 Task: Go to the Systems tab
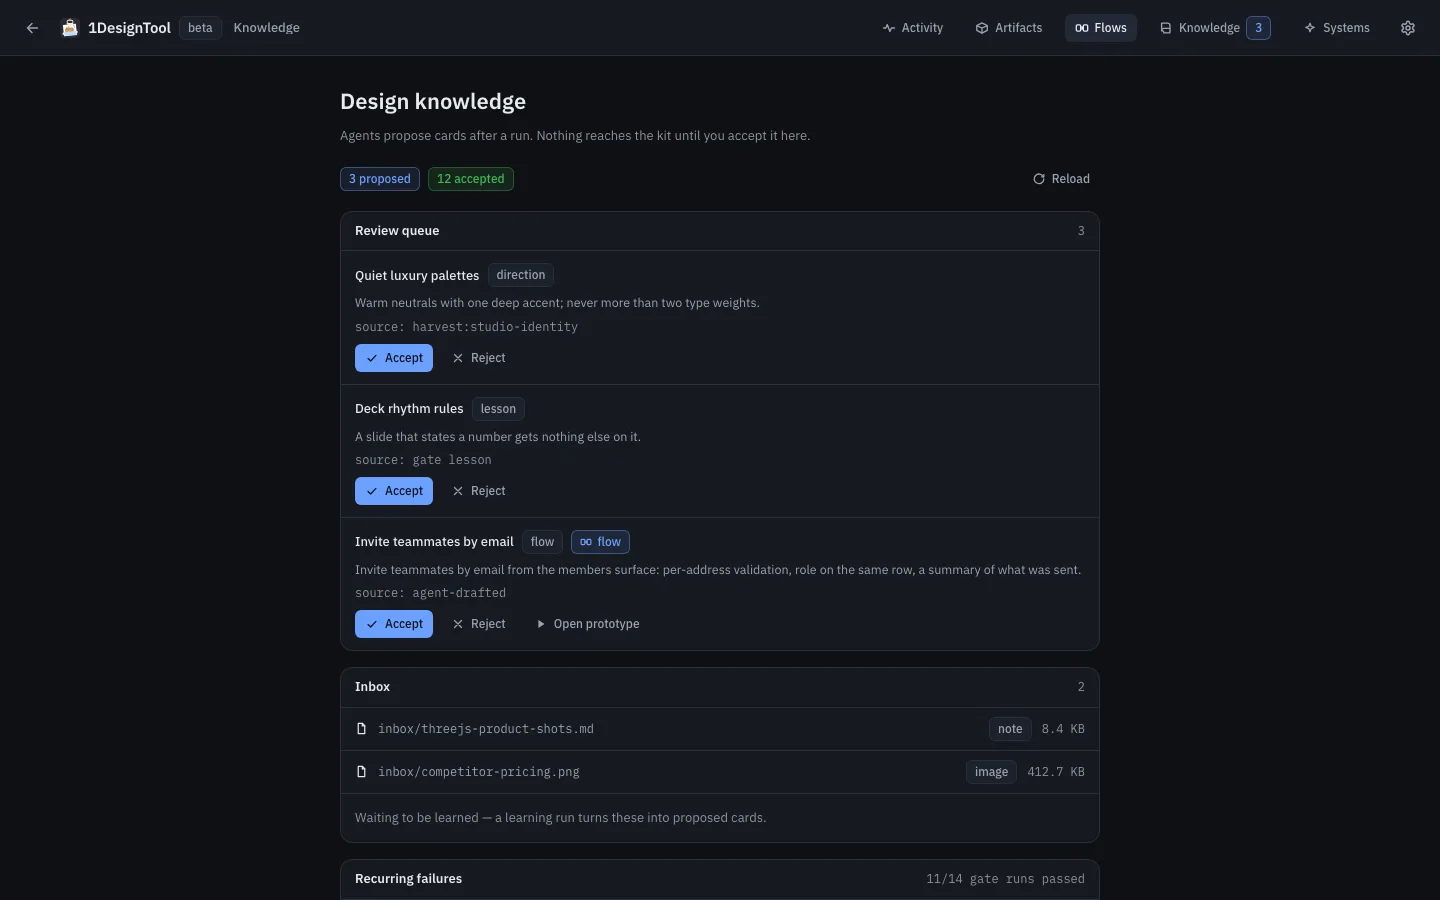coord(1337,28)
